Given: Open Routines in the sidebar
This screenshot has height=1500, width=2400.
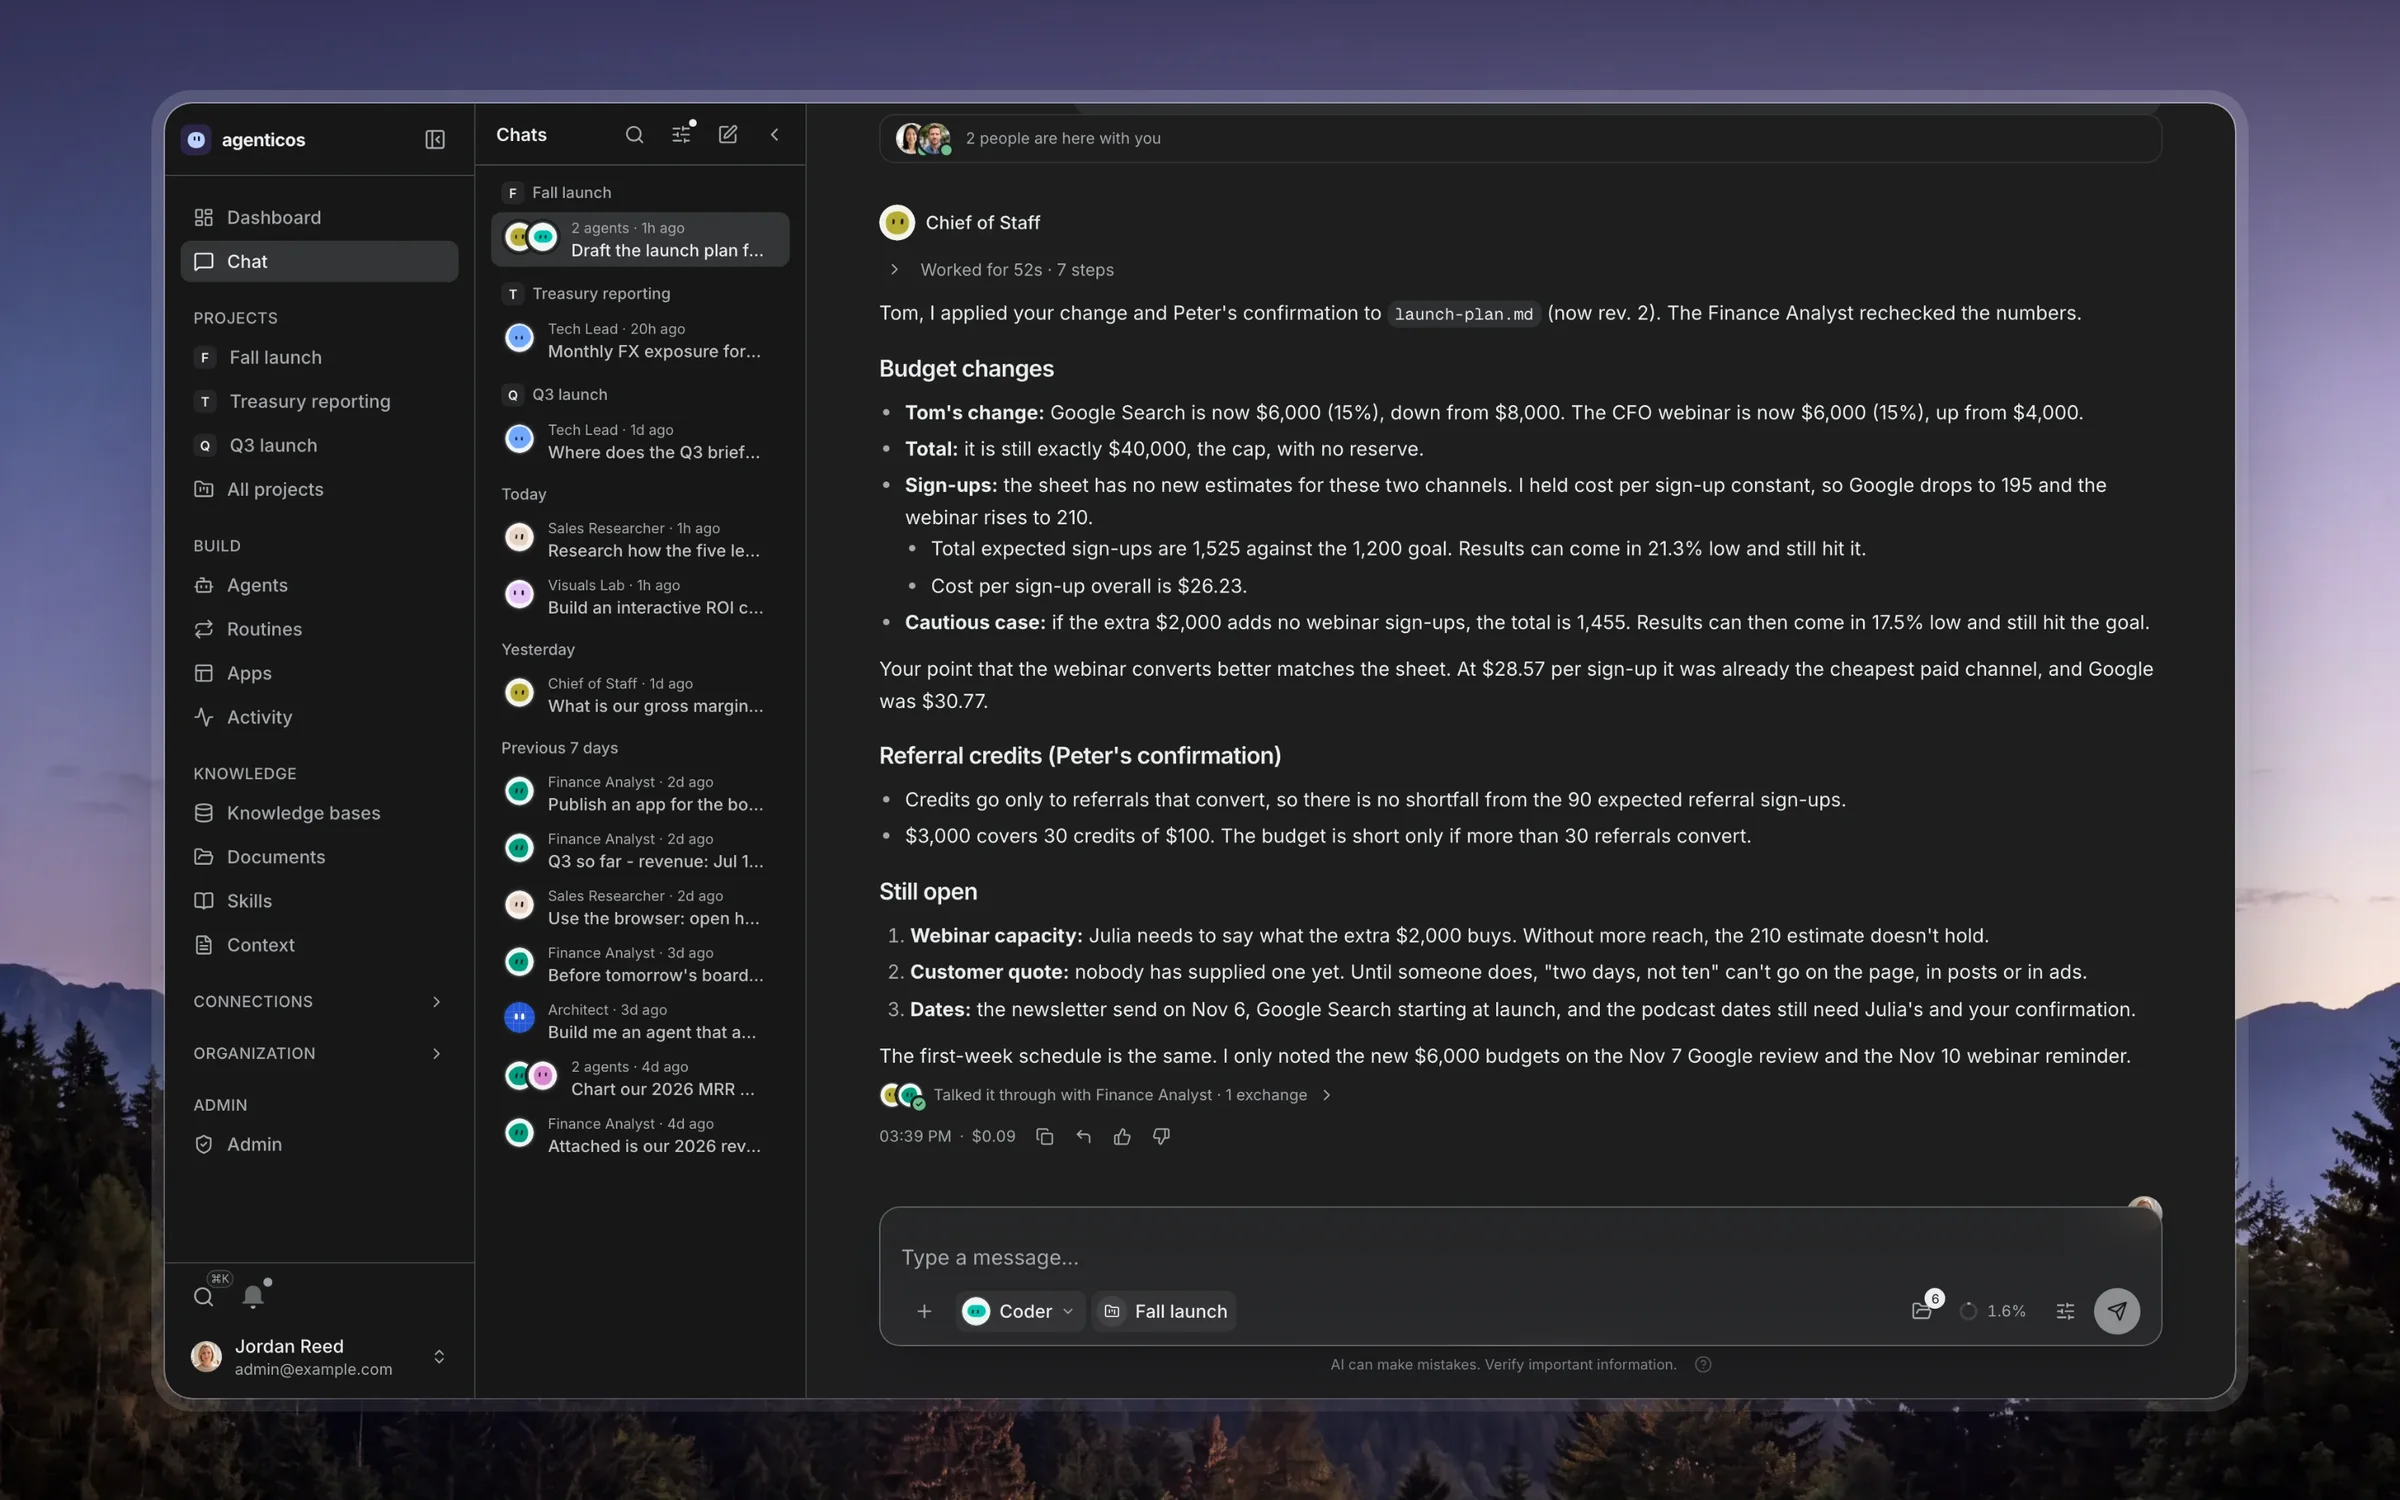Looking at the screenshot, I should [318, 629].
